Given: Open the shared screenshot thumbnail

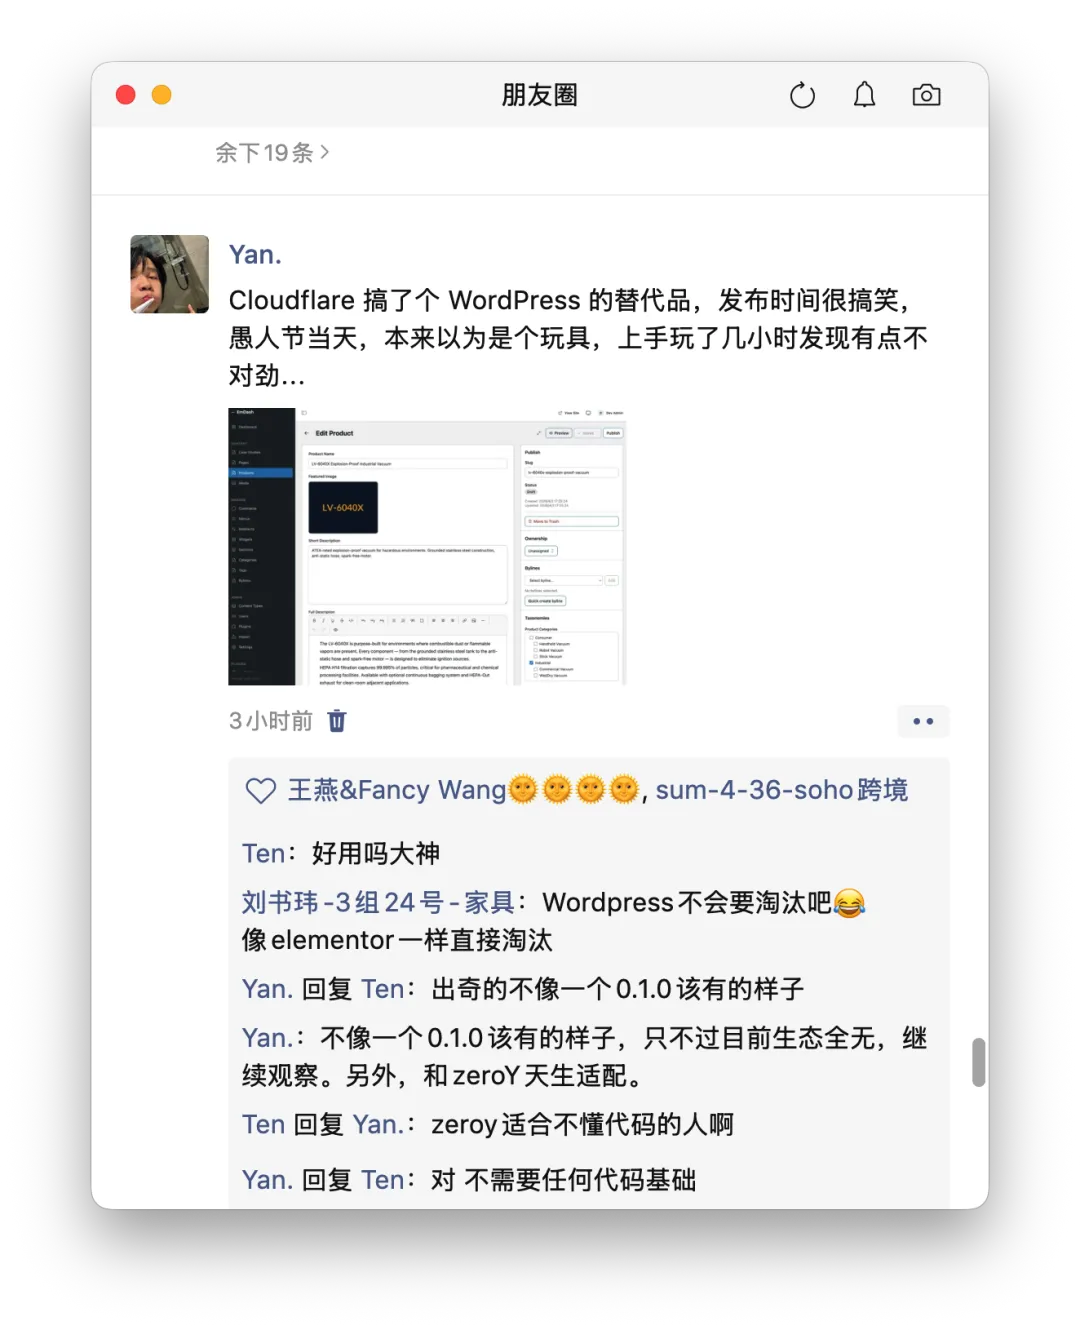Looking at the screenshot, I should (x=427, y=546).
